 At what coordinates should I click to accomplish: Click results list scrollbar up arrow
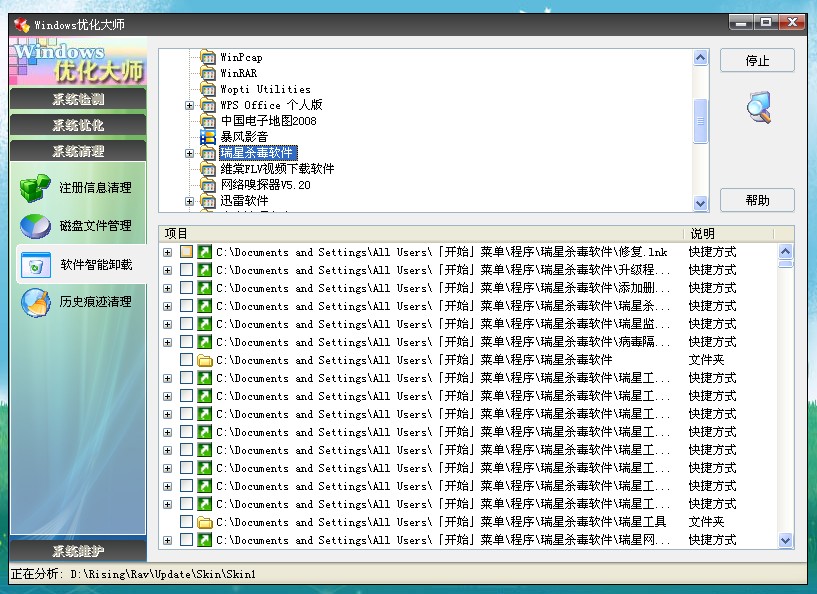point(785,252)
